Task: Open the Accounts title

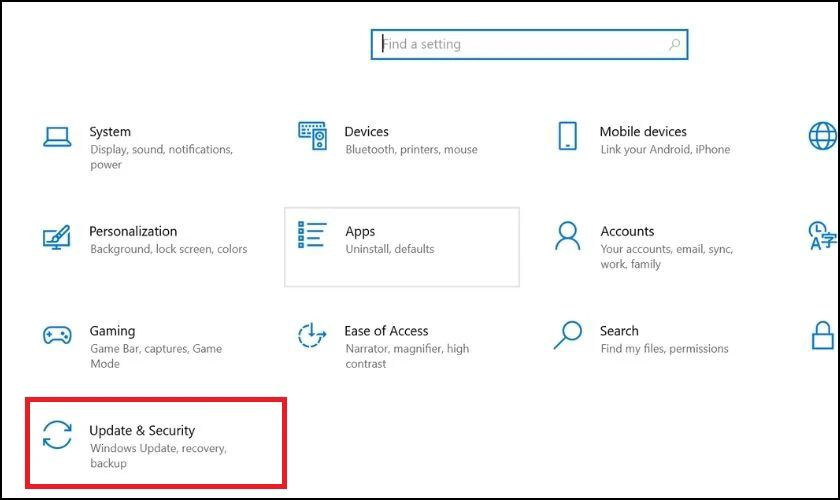Action: [x=627, y=232]
